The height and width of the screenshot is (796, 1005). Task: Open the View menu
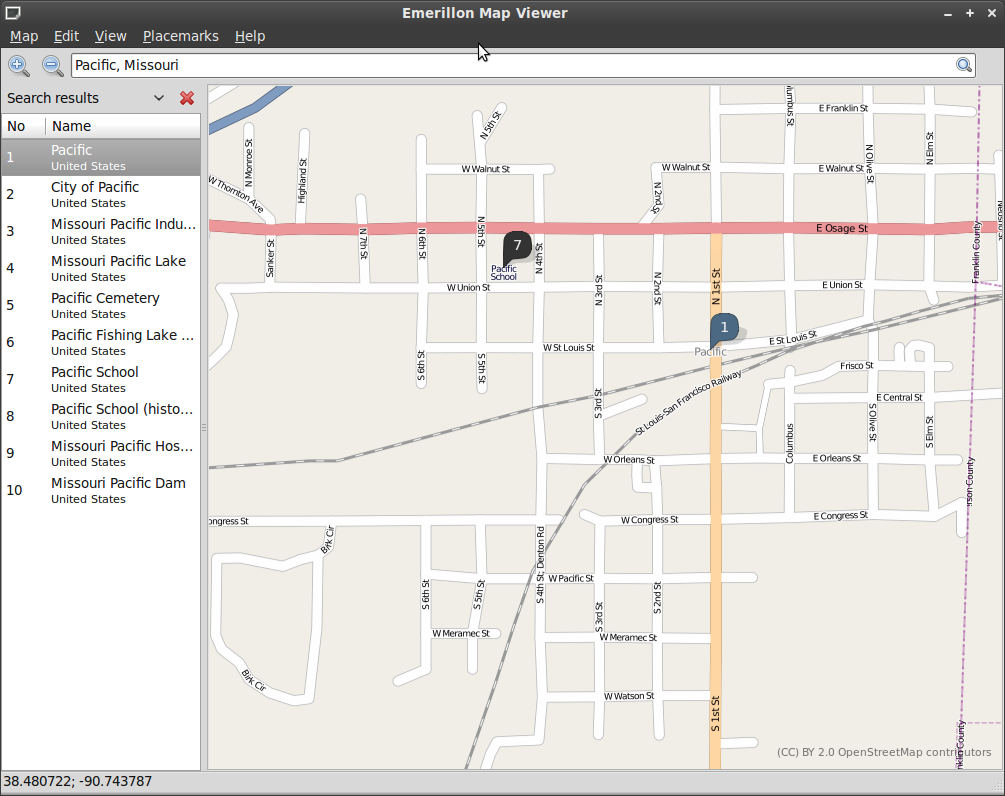[110, 36]
